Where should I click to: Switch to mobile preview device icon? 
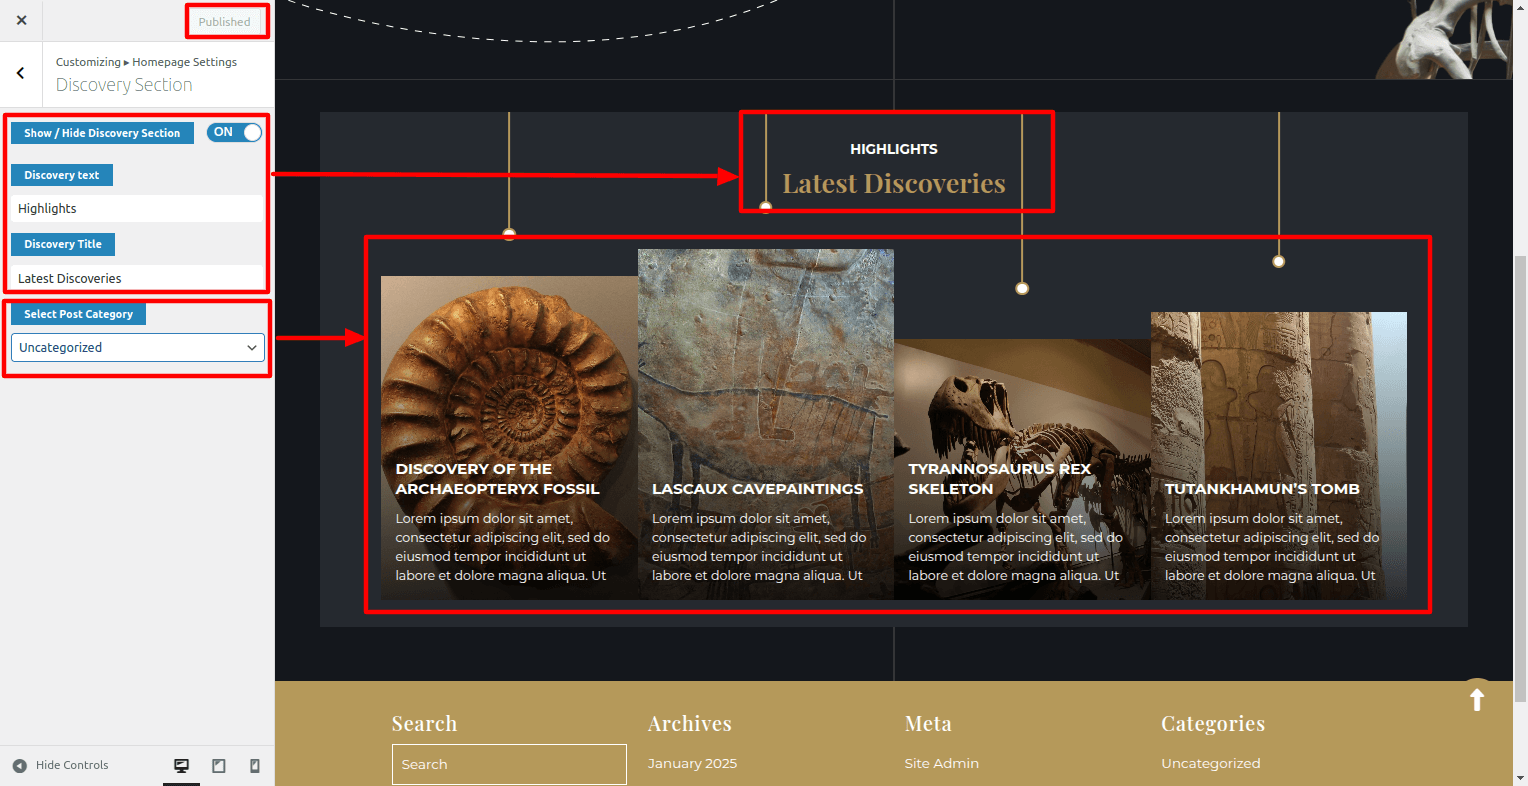pos(254,766)
